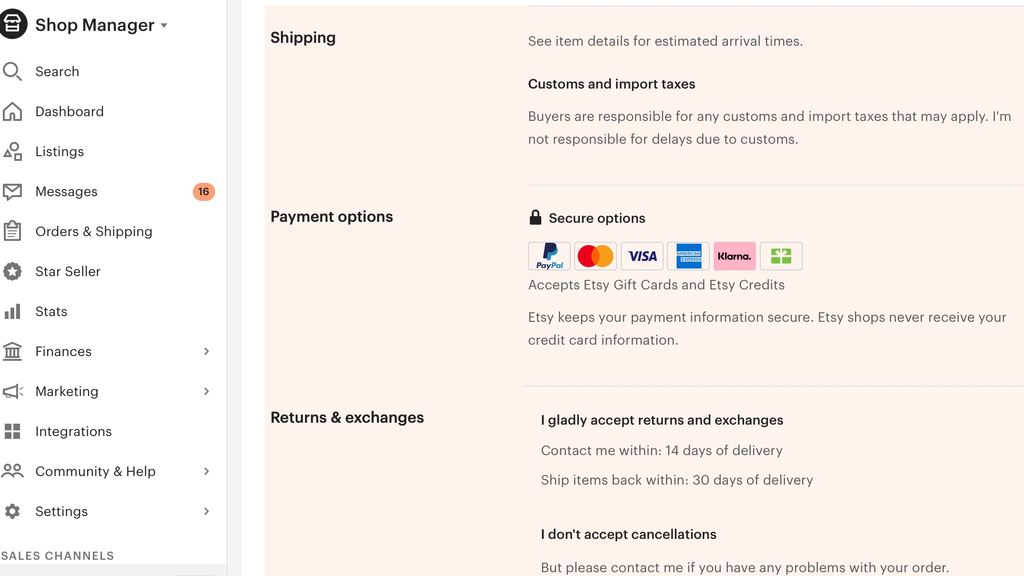1024x576 pixels.
Task: Select the PayPal payment badge
Action: point(548,256)
